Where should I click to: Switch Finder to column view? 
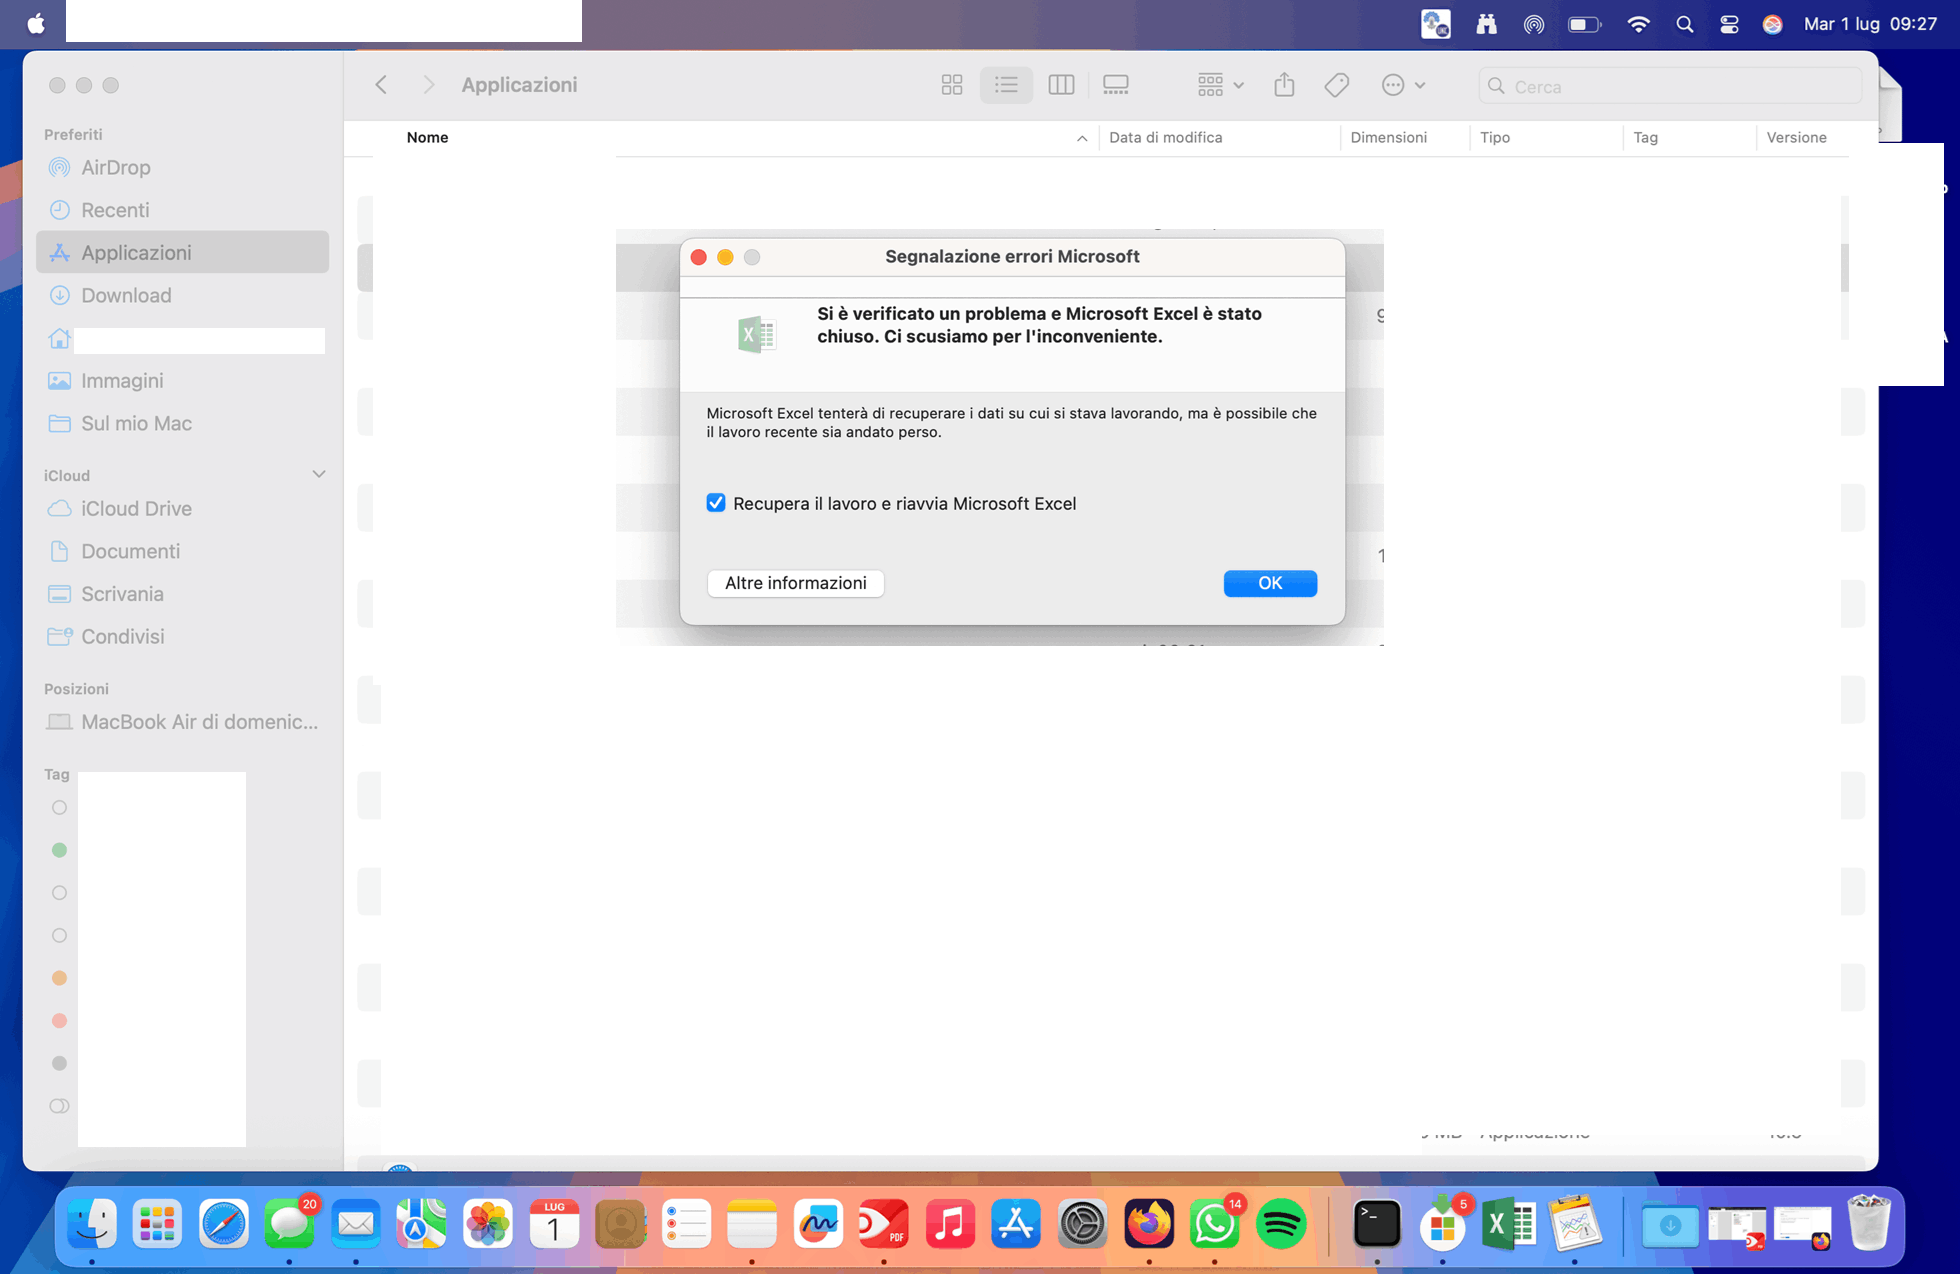pyautogui.click(x=1061, y=85)
